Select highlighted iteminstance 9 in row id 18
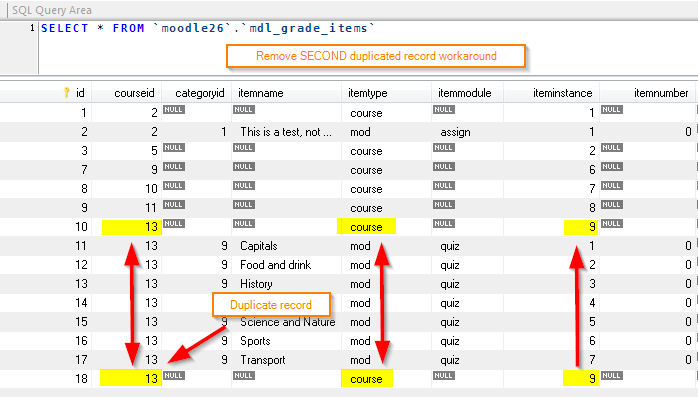This screenshot has width=698, height=397. coord(581,378)
